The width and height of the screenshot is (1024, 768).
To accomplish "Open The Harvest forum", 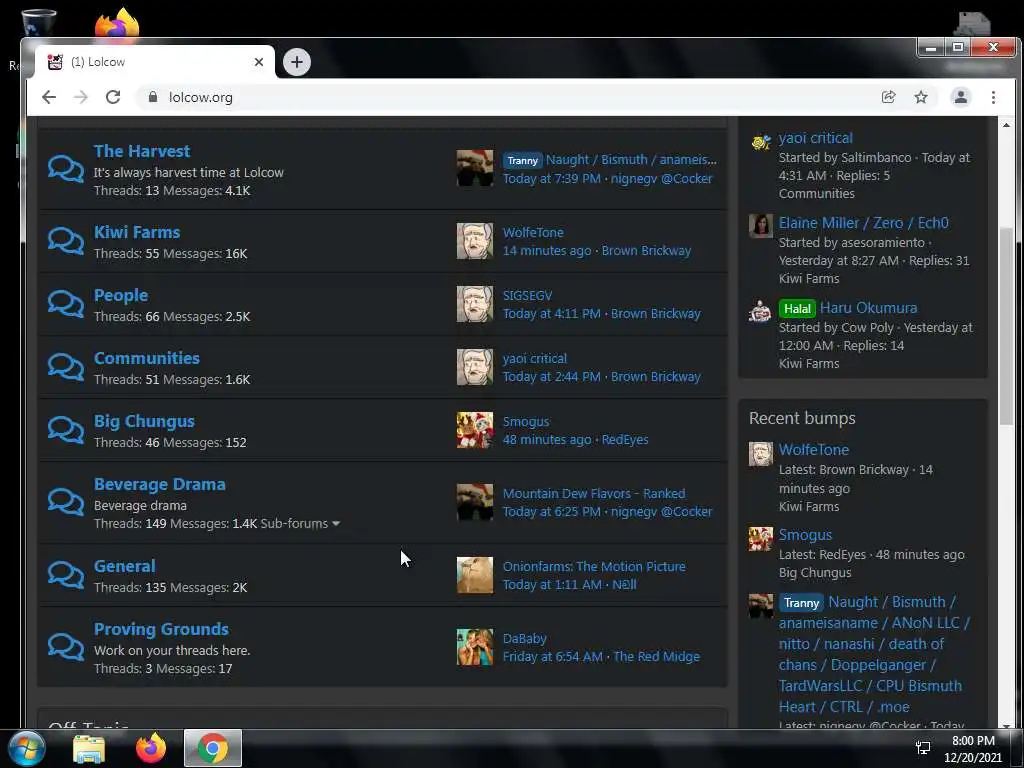I will (x=142, y=151).
